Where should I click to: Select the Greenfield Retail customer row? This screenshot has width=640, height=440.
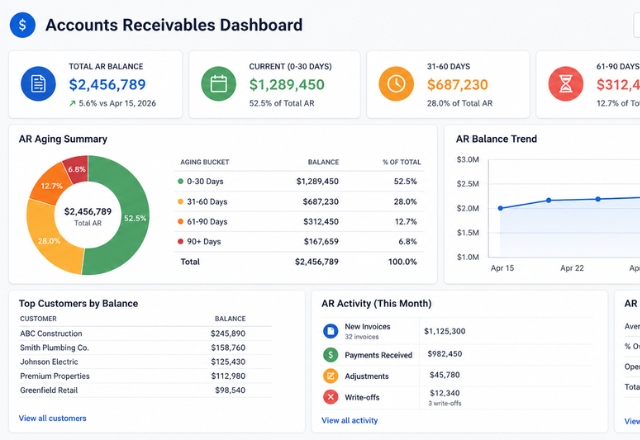click(x=145, y=390)
